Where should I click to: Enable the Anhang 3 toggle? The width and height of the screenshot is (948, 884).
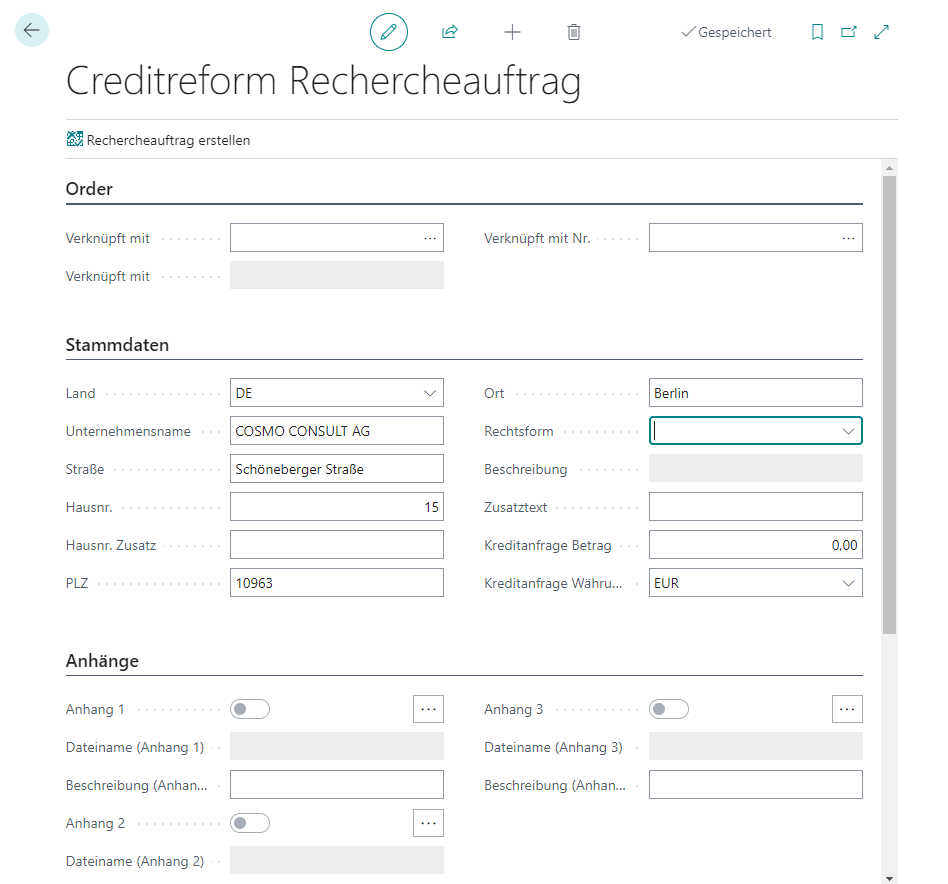pyautogui.click(x=668, y=708)
